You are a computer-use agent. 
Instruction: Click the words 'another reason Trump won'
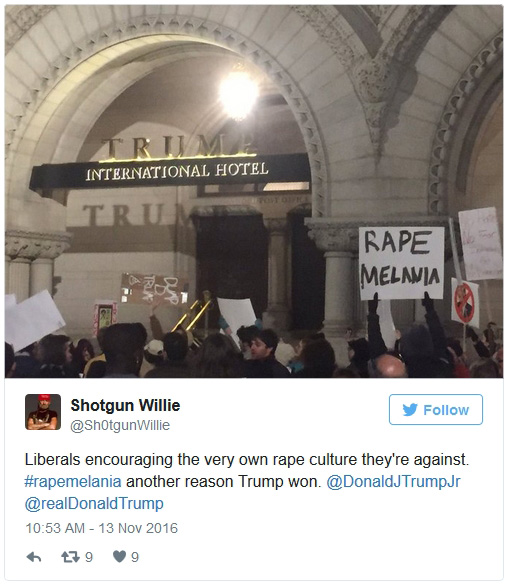pos(223,481)
